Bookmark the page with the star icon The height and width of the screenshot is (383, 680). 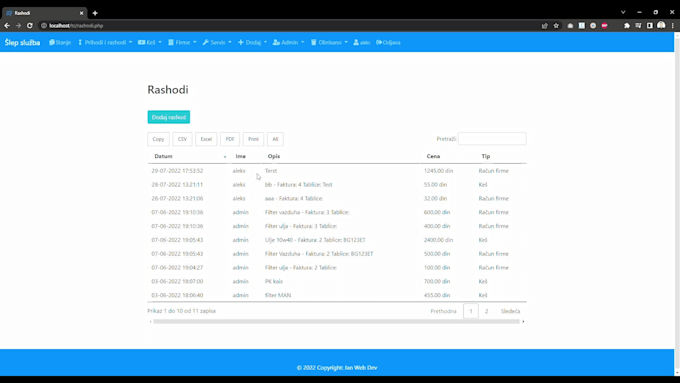(x=556, y=26)
